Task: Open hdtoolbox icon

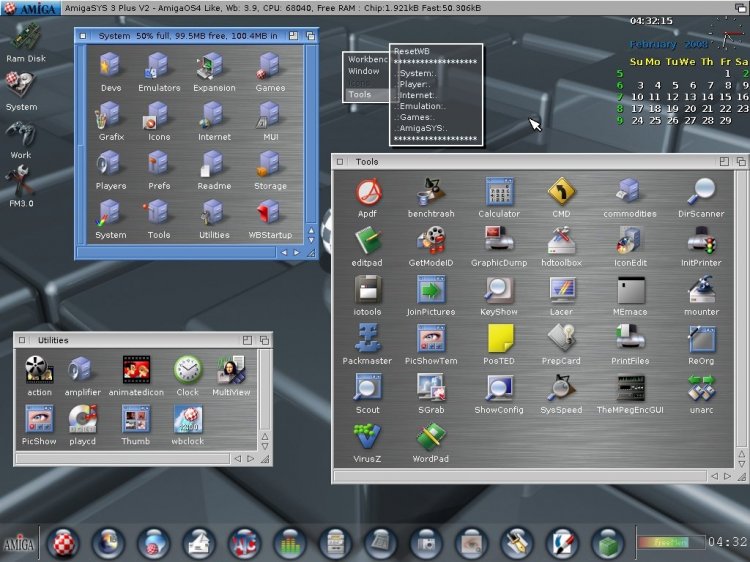Action: (x=561, y=241)
